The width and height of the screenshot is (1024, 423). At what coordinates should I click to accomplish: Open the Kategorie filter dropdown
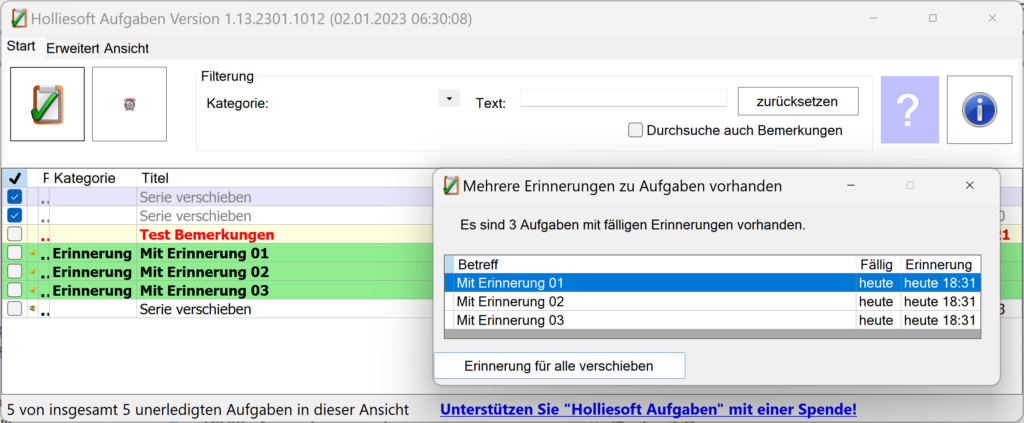(449, 99)
